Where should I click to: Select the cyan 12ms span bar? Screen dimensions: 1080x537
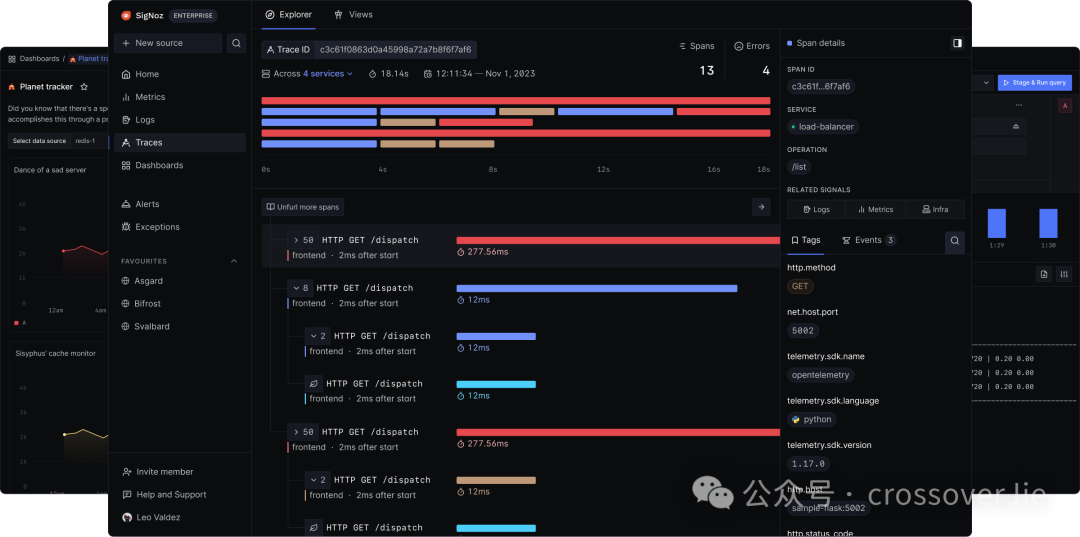496,384
